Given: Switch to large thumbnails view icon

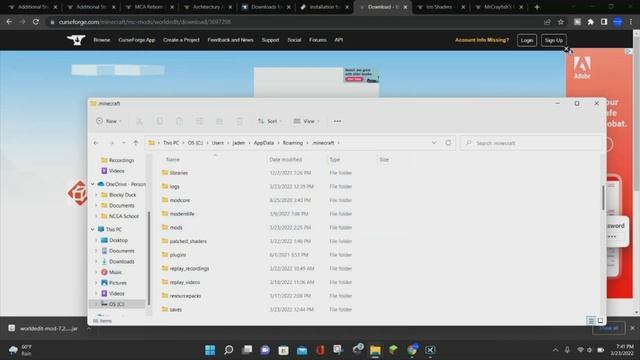Looking at the screenshot, I should pos(600,321).
